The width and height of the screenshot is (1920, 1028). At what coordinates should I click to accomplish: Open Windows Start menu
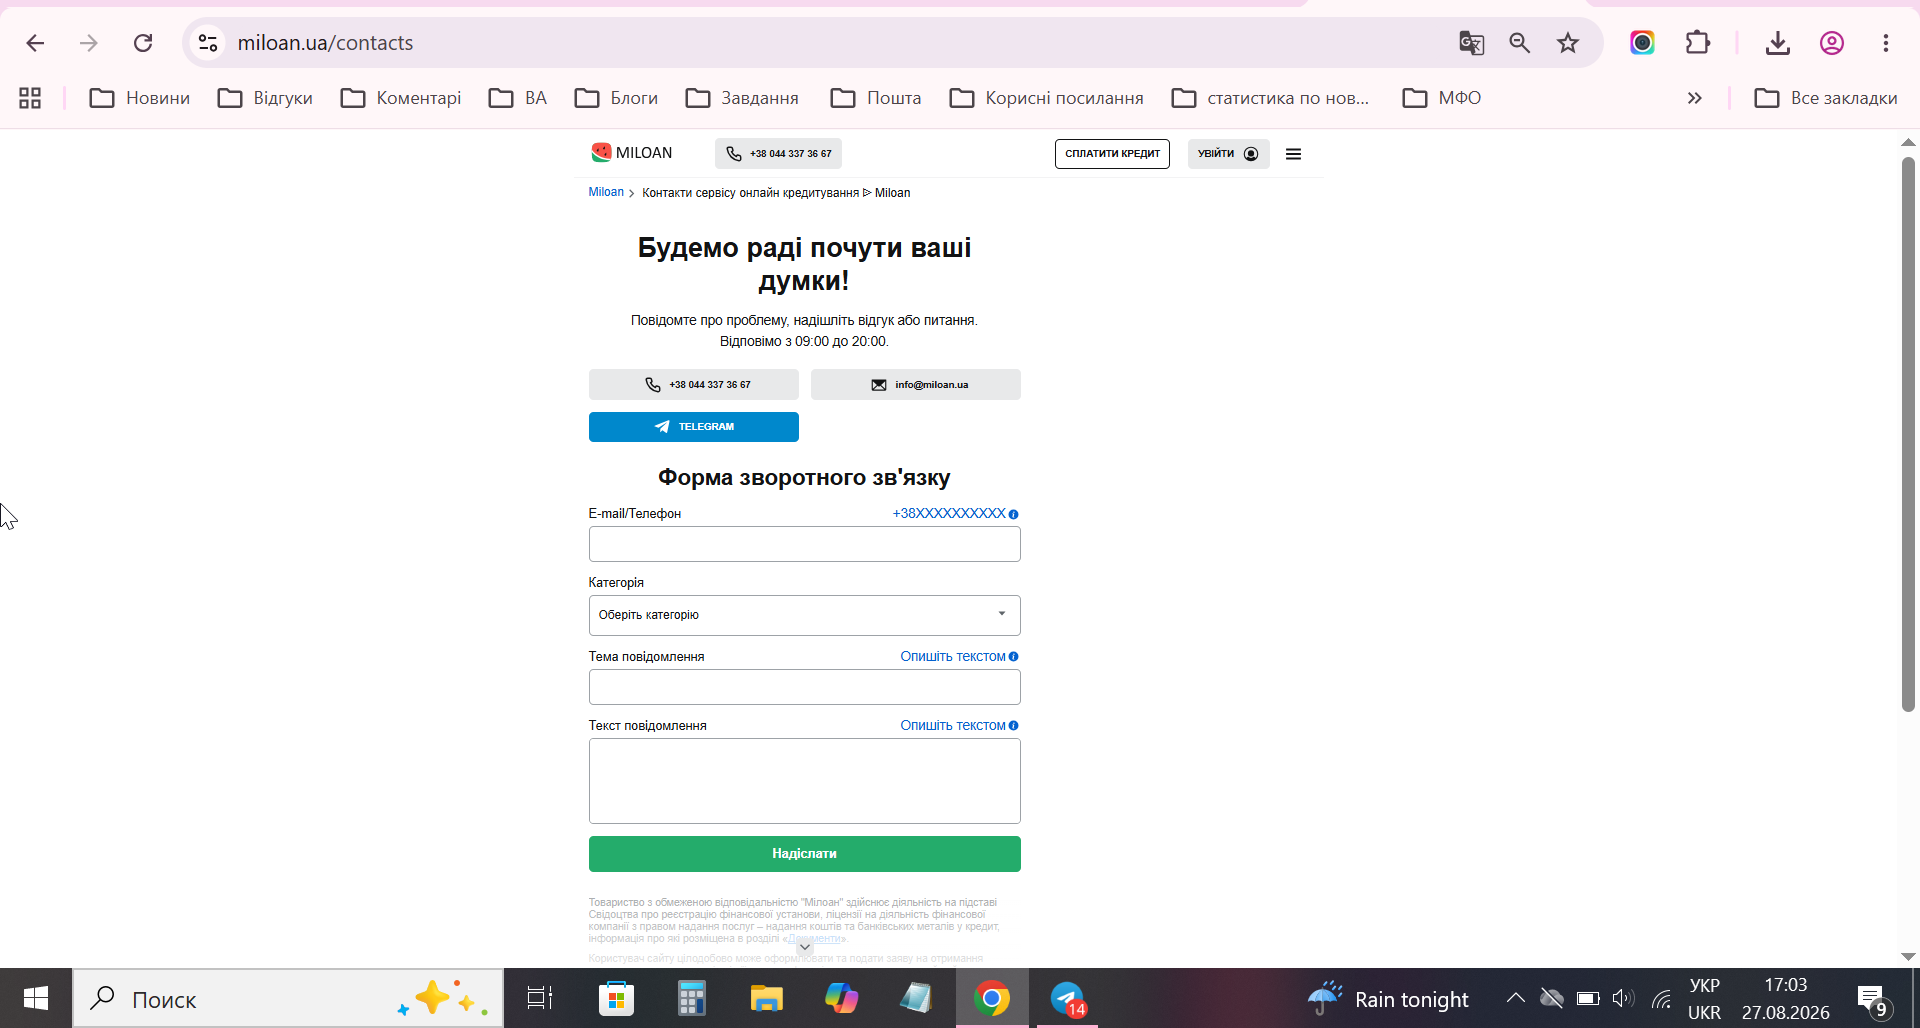pyautogui.click(x=36, y=998)
